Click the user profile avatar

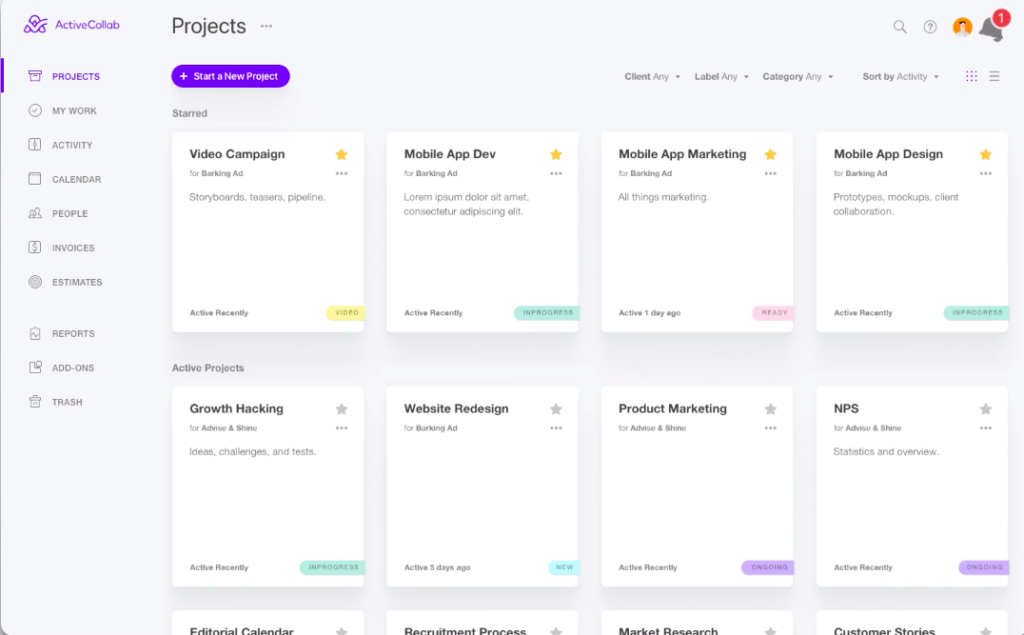click(962, 27)
